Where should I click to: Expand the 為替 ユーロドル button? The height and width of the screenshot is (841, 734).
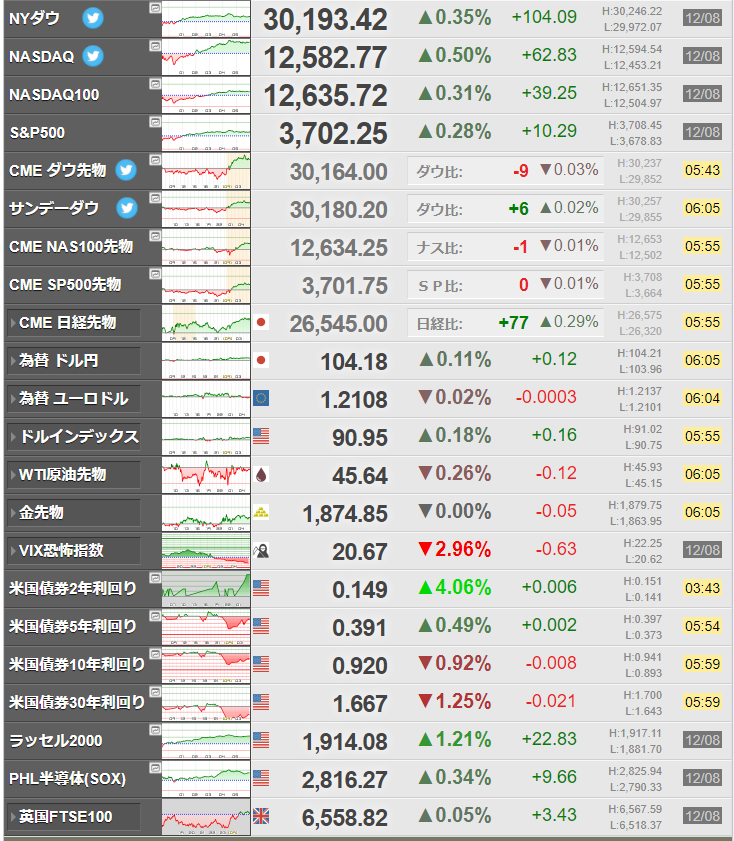pyautogui.click(x=73, y=399)
